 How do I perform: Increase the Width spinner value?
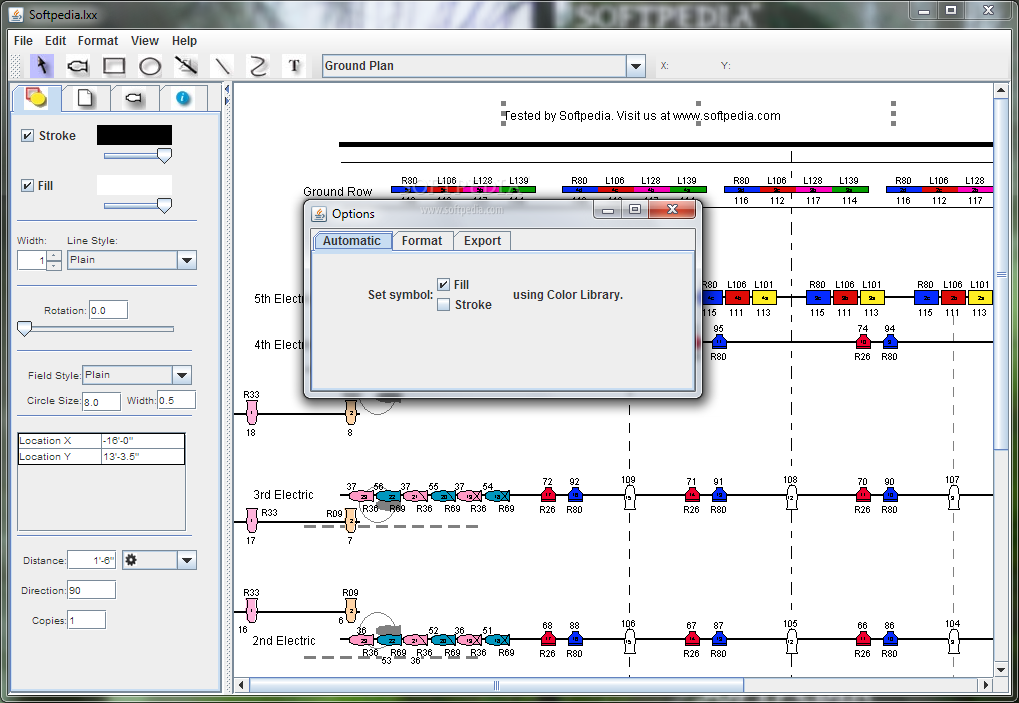click(55, 255)
